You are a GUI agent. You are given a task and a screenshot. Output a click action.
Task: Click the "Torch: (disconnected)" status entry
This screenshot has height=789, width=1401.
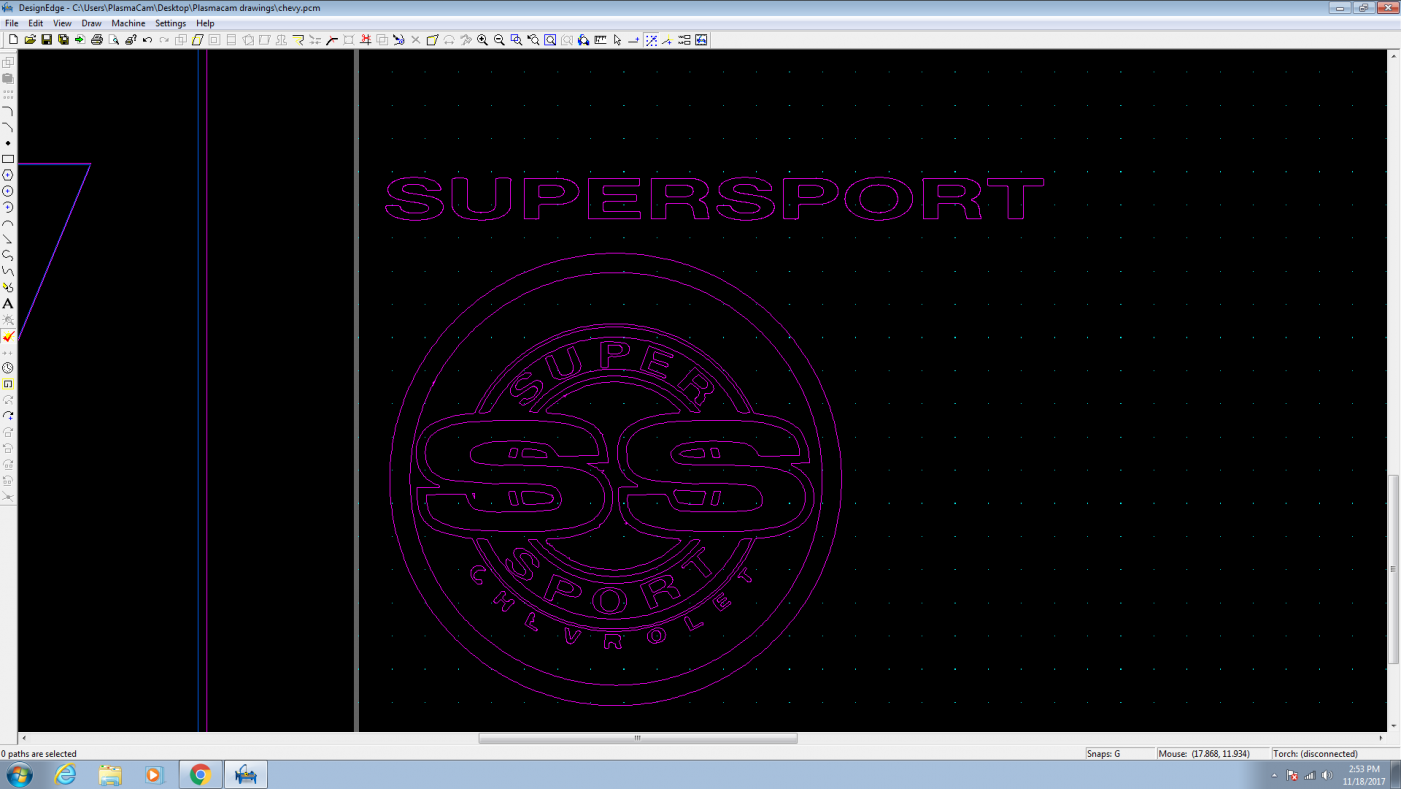point(1333,754)
